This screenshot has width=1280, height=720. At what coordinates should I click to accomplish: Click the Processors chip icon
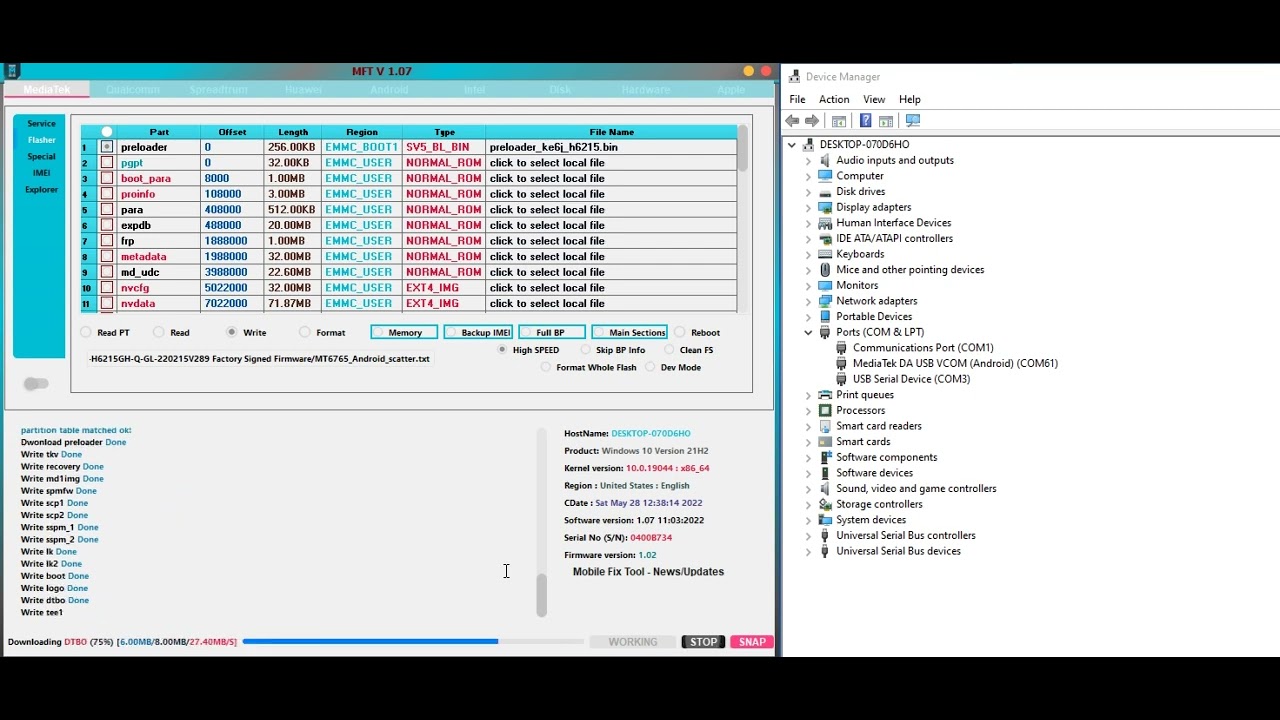point(825,410)
